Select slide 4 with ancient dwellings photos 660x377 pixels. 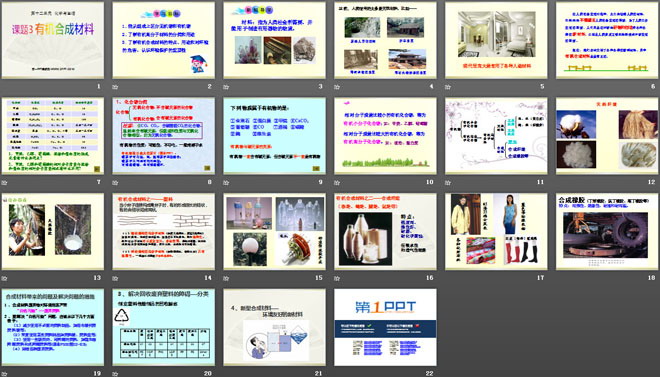click(x=385, y=40)
